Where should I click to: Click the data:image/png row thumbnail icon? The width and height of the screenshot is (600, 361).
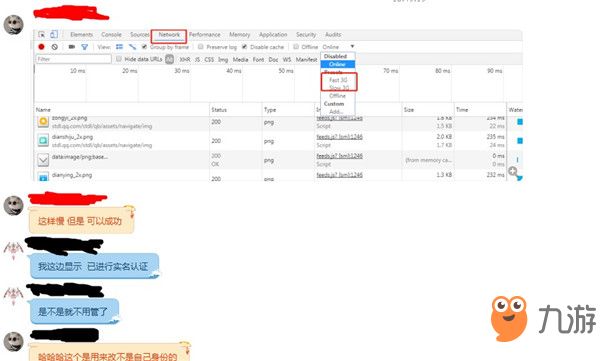click(43, 160)
